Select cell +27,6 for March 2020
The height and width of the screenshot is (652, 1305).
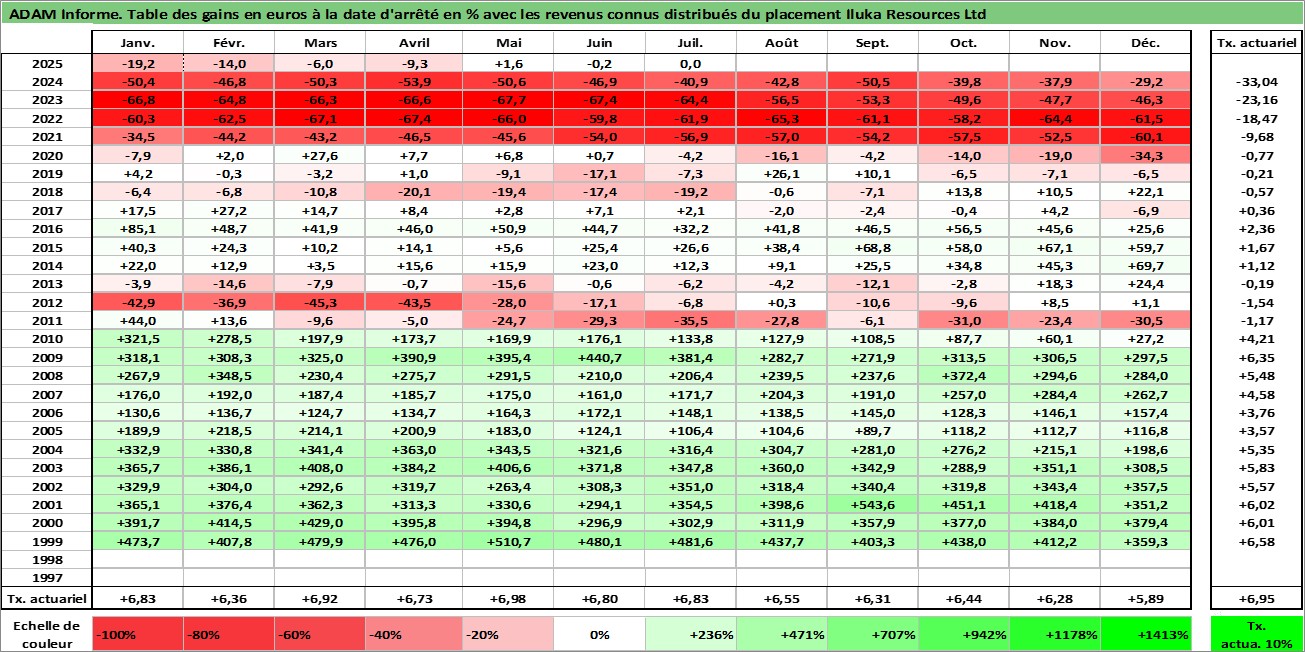point(320,155)
